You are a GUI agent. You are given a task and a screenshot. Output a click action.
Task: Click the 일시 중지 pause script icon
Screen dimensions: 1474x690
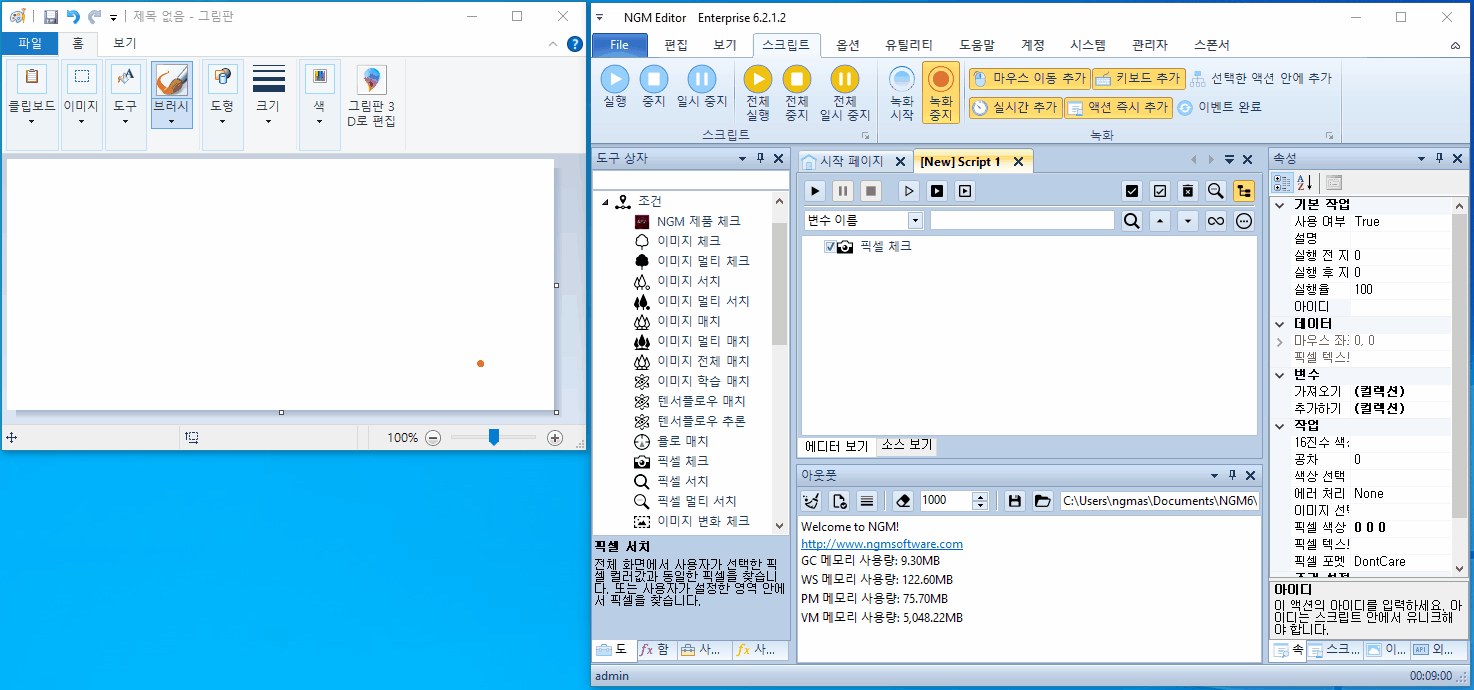(702, 79)
